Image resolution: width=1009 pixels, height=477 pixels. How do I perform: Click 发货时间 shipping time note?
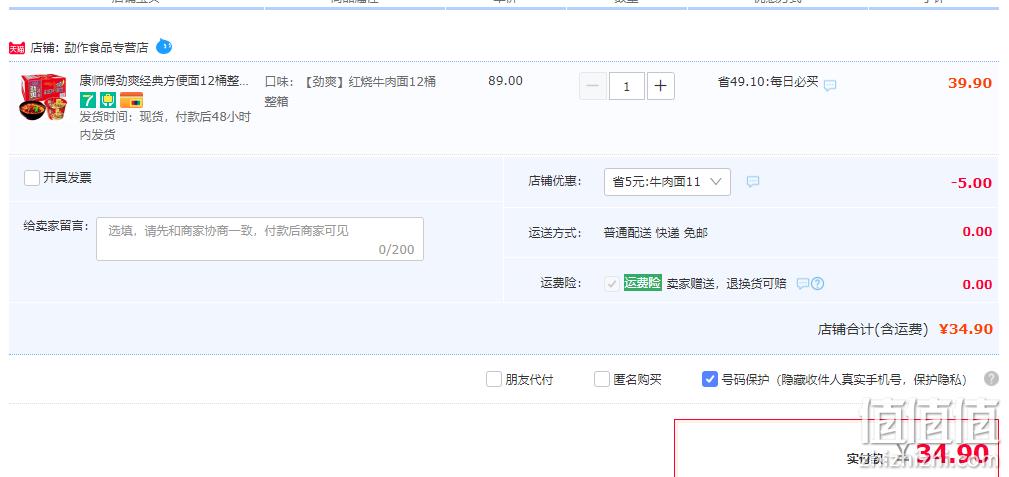tap(165, 126)
